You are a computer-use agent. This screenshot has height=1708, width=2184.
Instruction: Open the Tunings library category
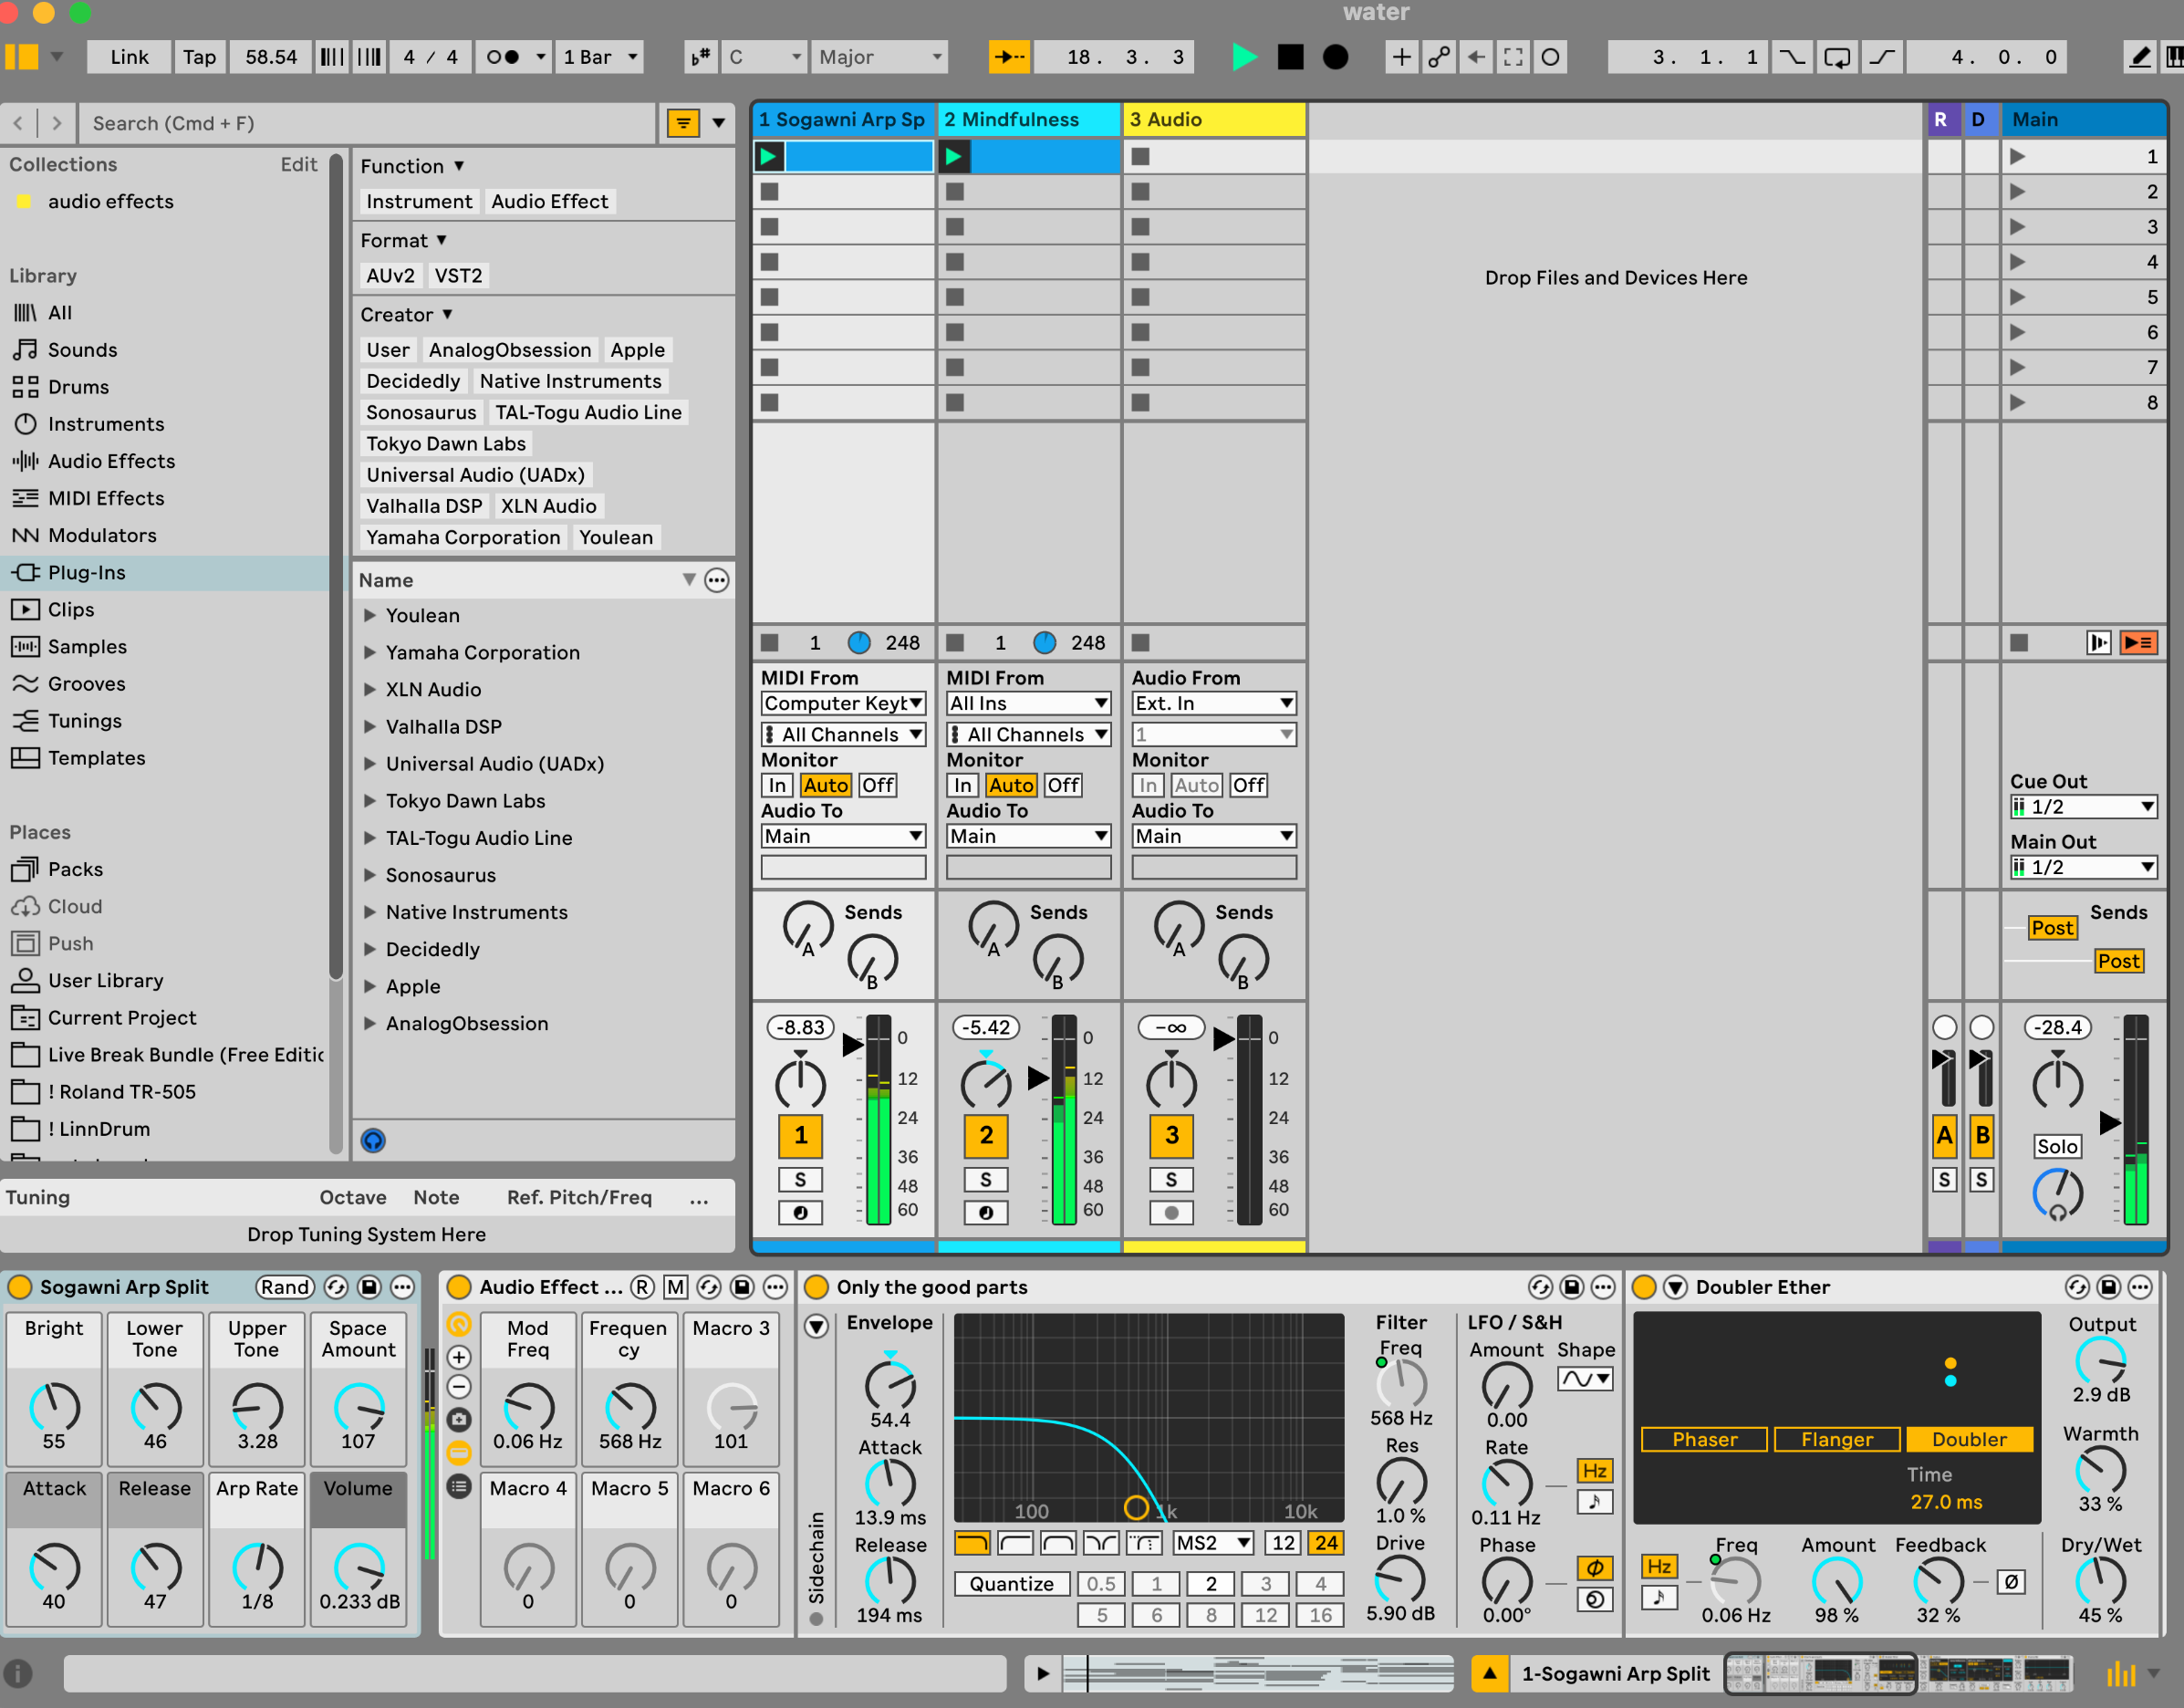click(x=85, y=721)
